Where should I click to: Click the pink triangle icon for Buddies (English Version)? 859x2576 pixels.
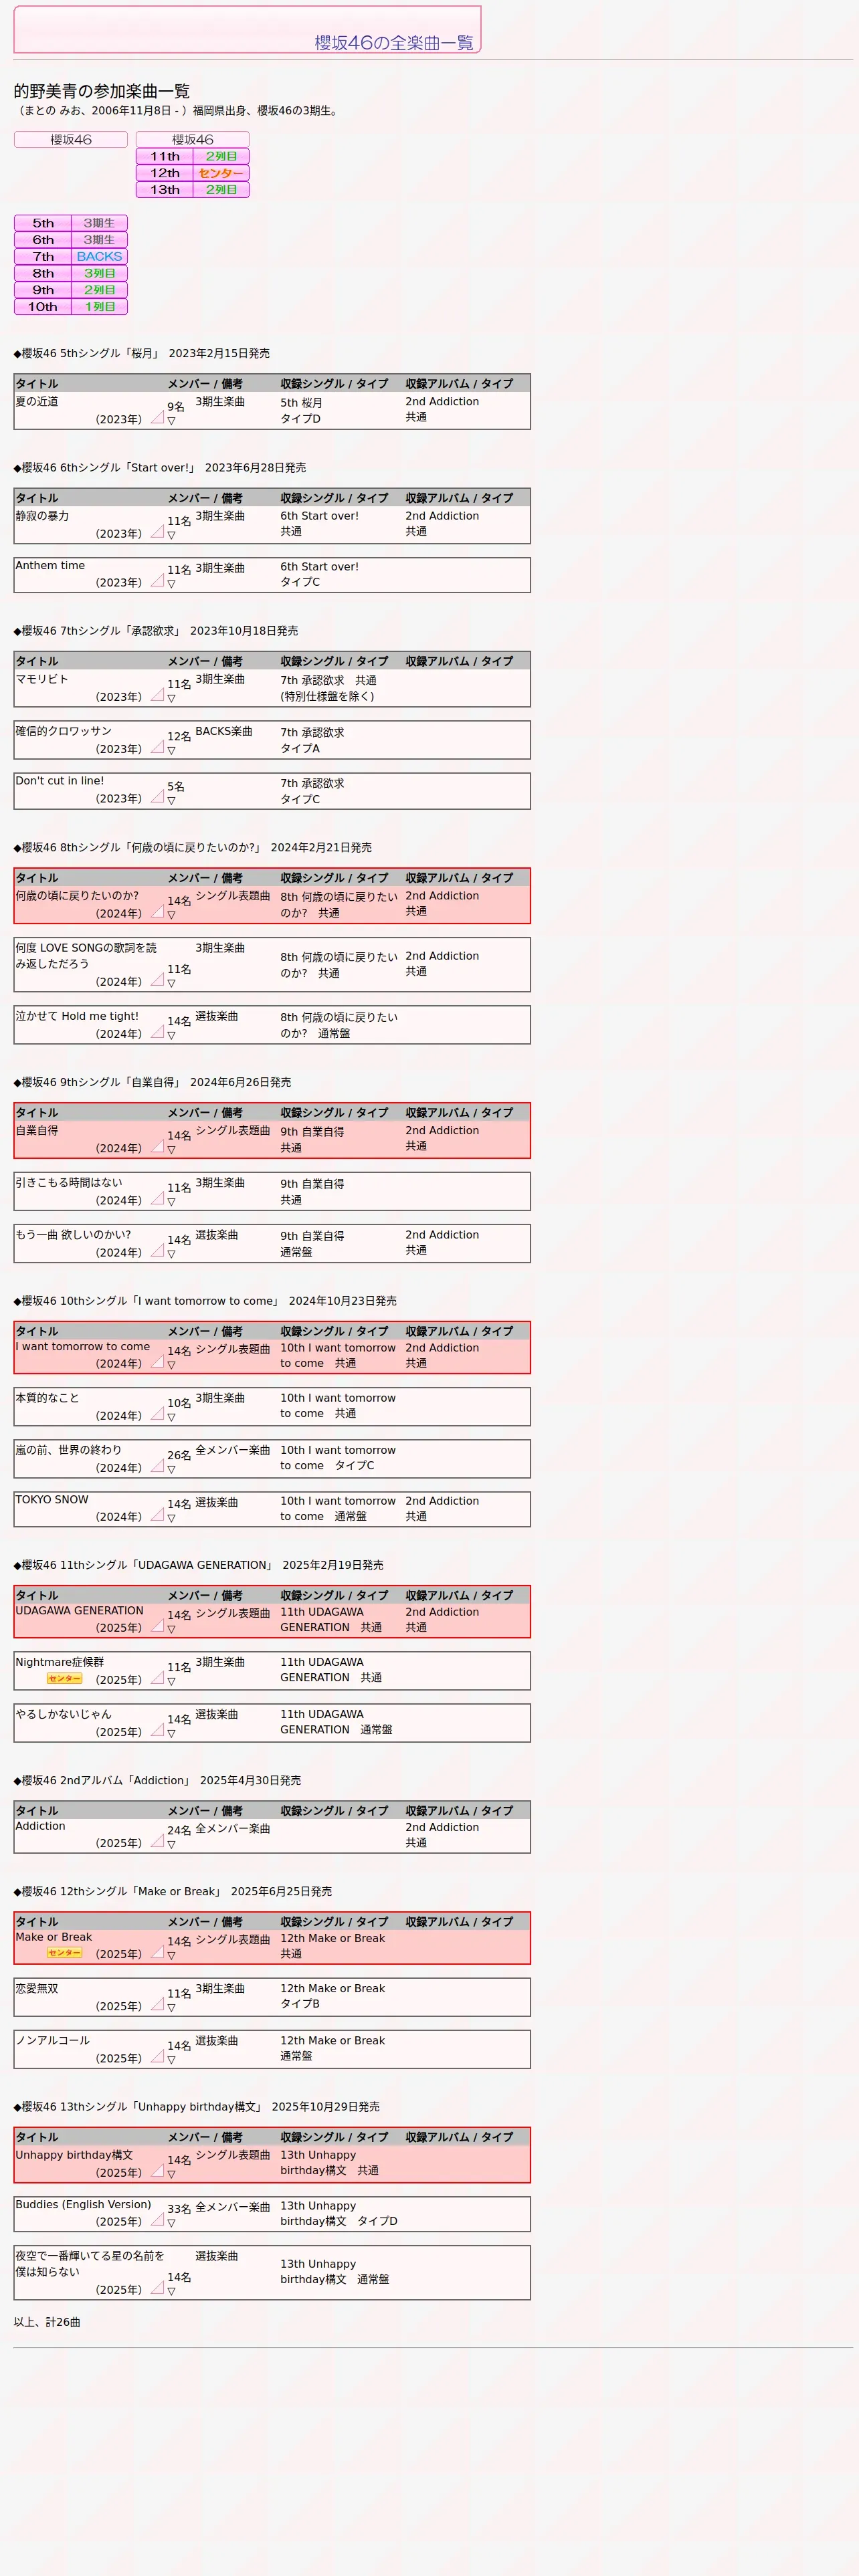coord(157,2219)
